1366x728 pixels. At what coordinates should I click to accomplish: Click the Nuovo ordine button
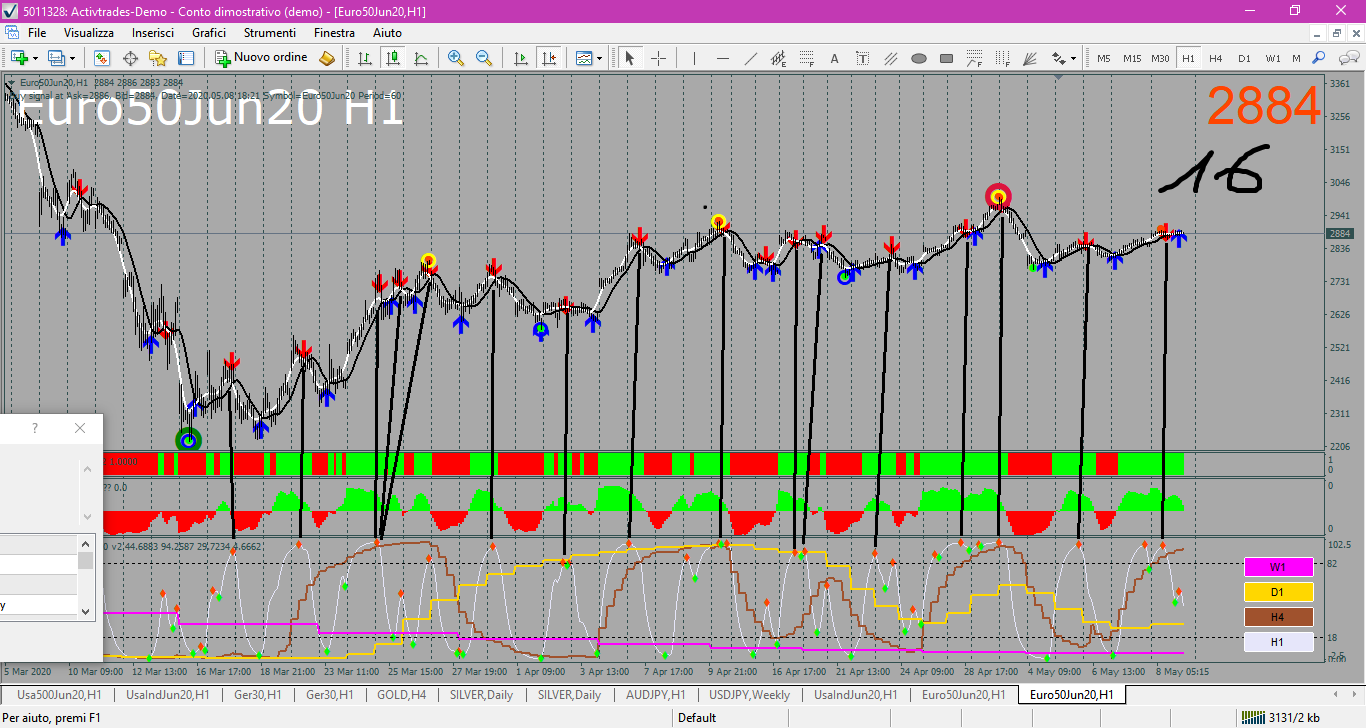262,58
